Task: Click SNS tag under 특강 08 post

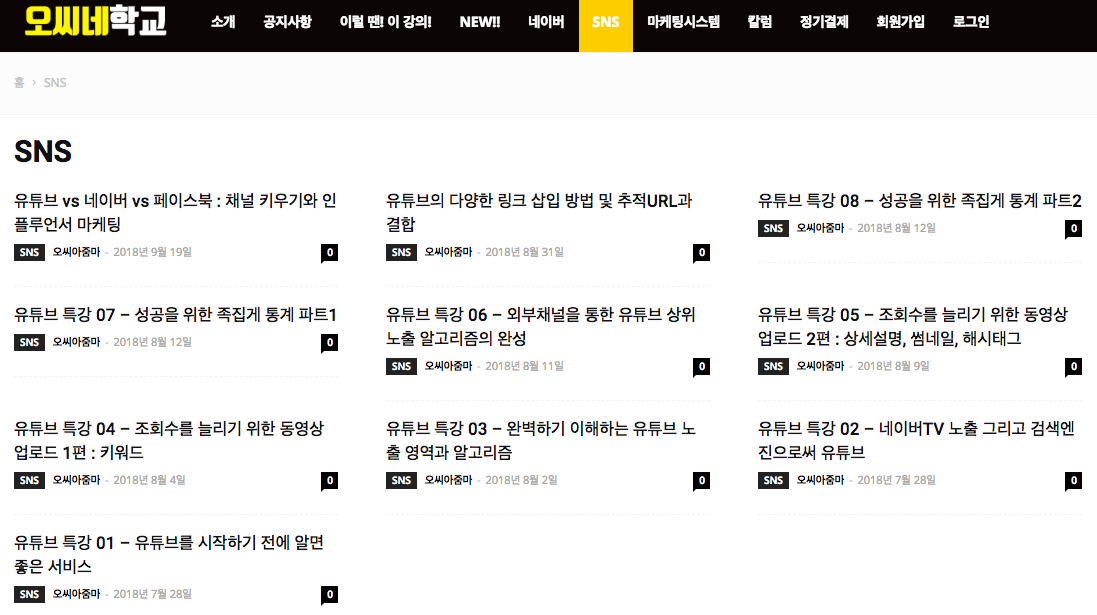Action: click(773, 228)
